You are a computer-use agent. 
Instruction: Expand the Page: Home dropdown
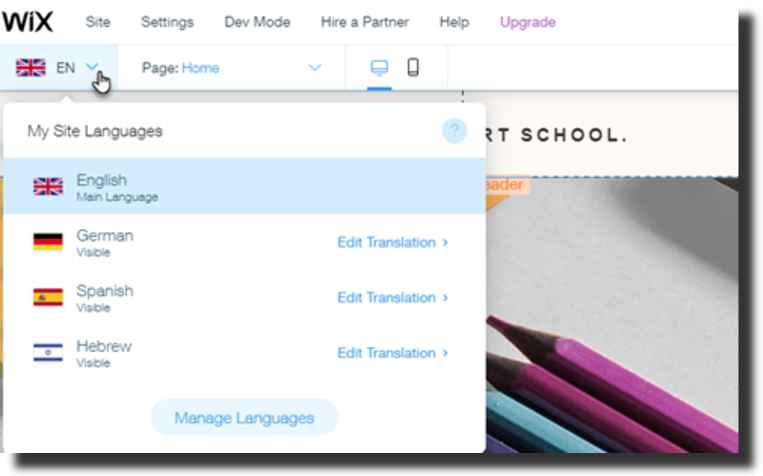315,67
